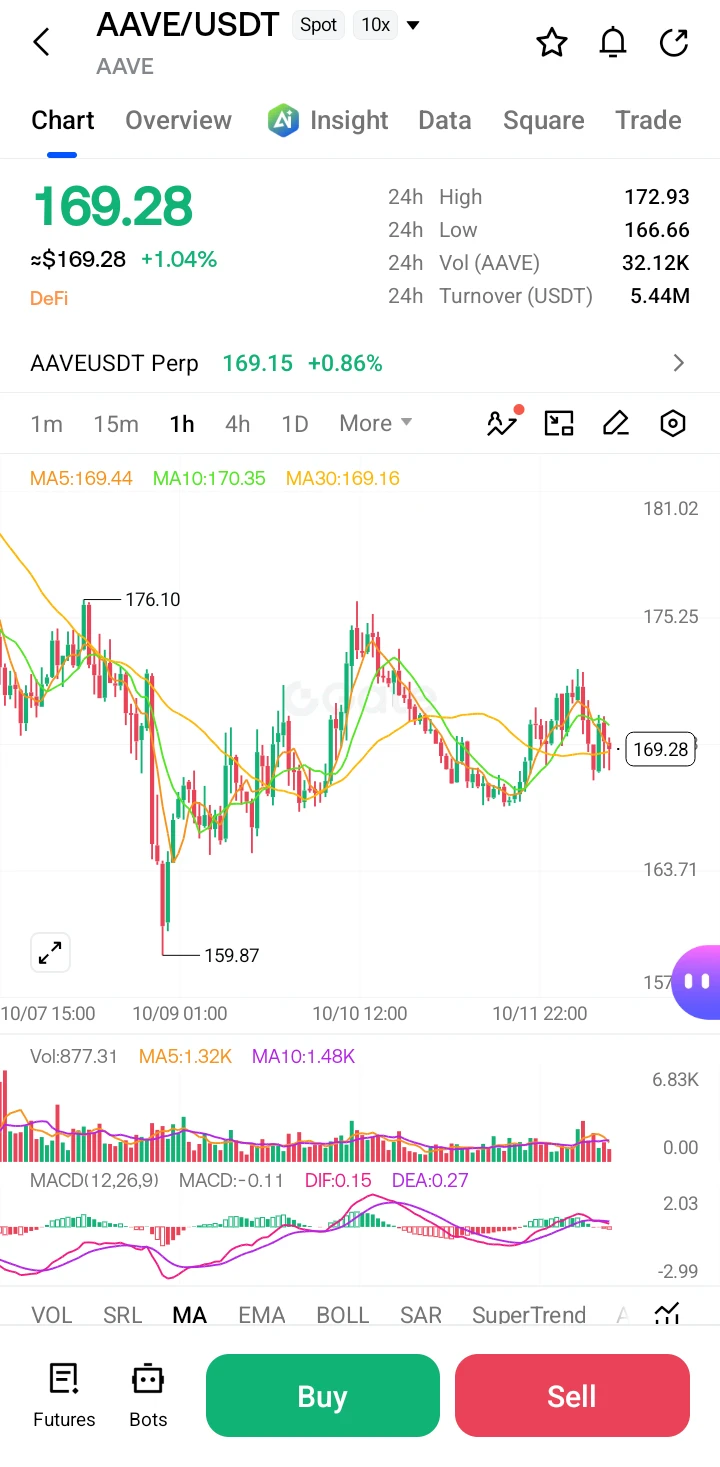The image size is (720, 1467).
Task: Tap the 159.87 low marker
Action: 231,955
